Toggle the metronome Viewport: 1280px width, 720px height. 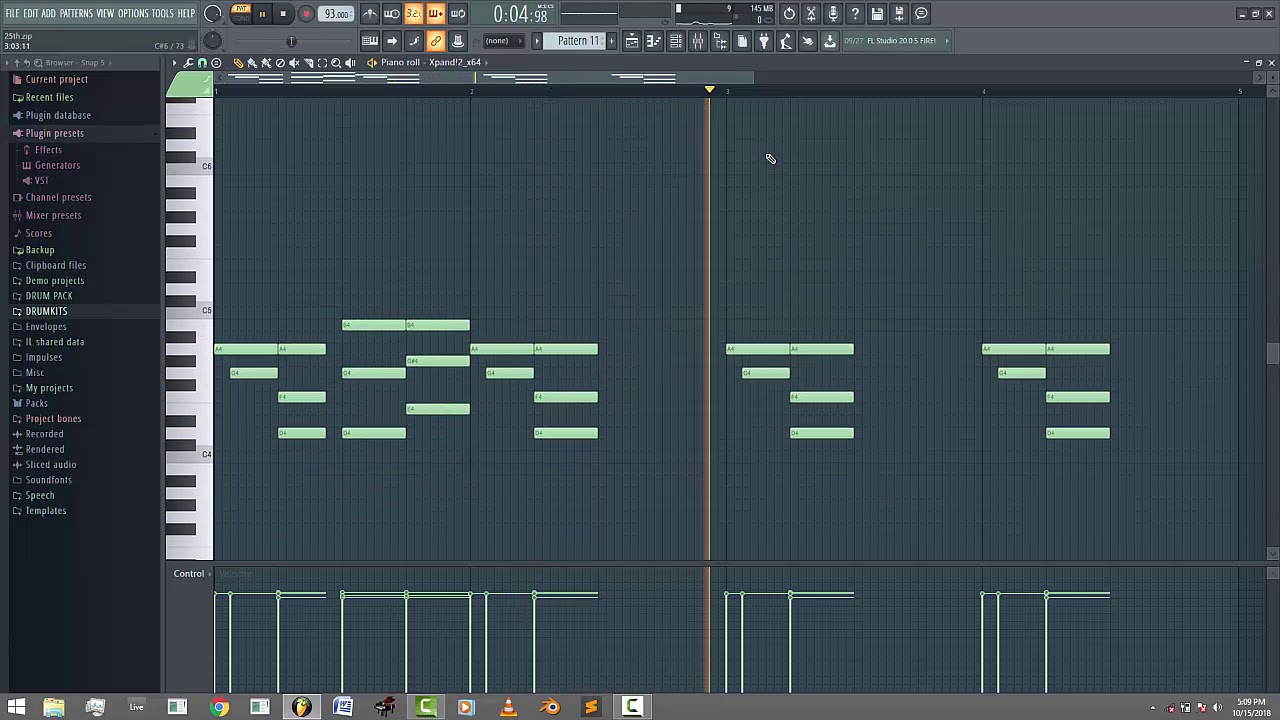[x=370, y=13]
